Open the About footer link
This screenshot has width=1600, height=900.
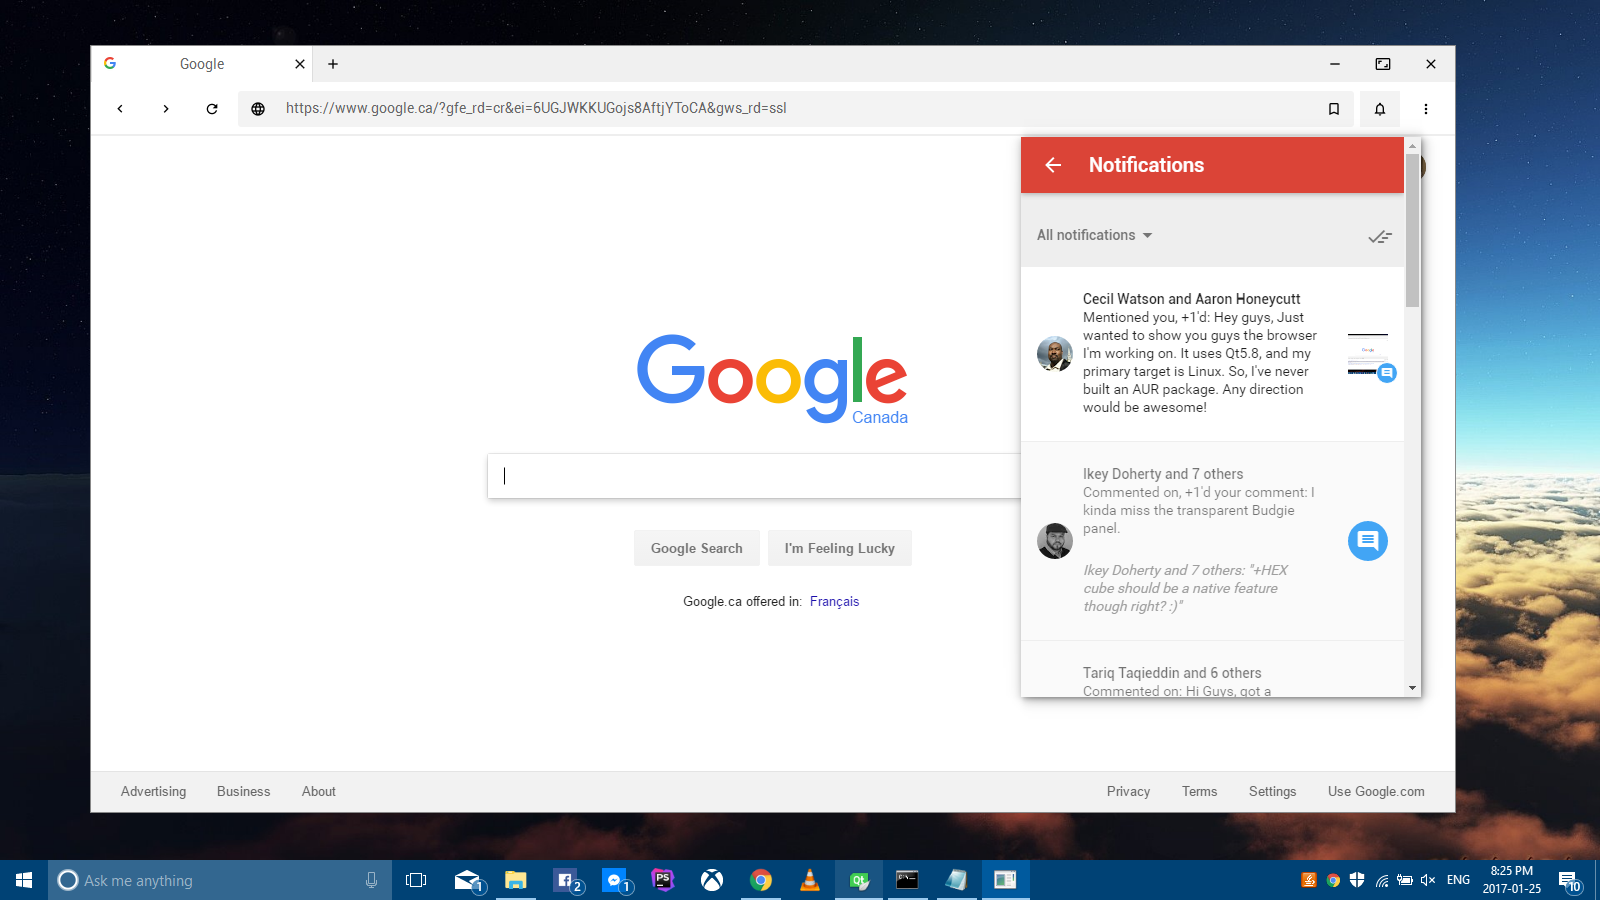coord(319,791)
